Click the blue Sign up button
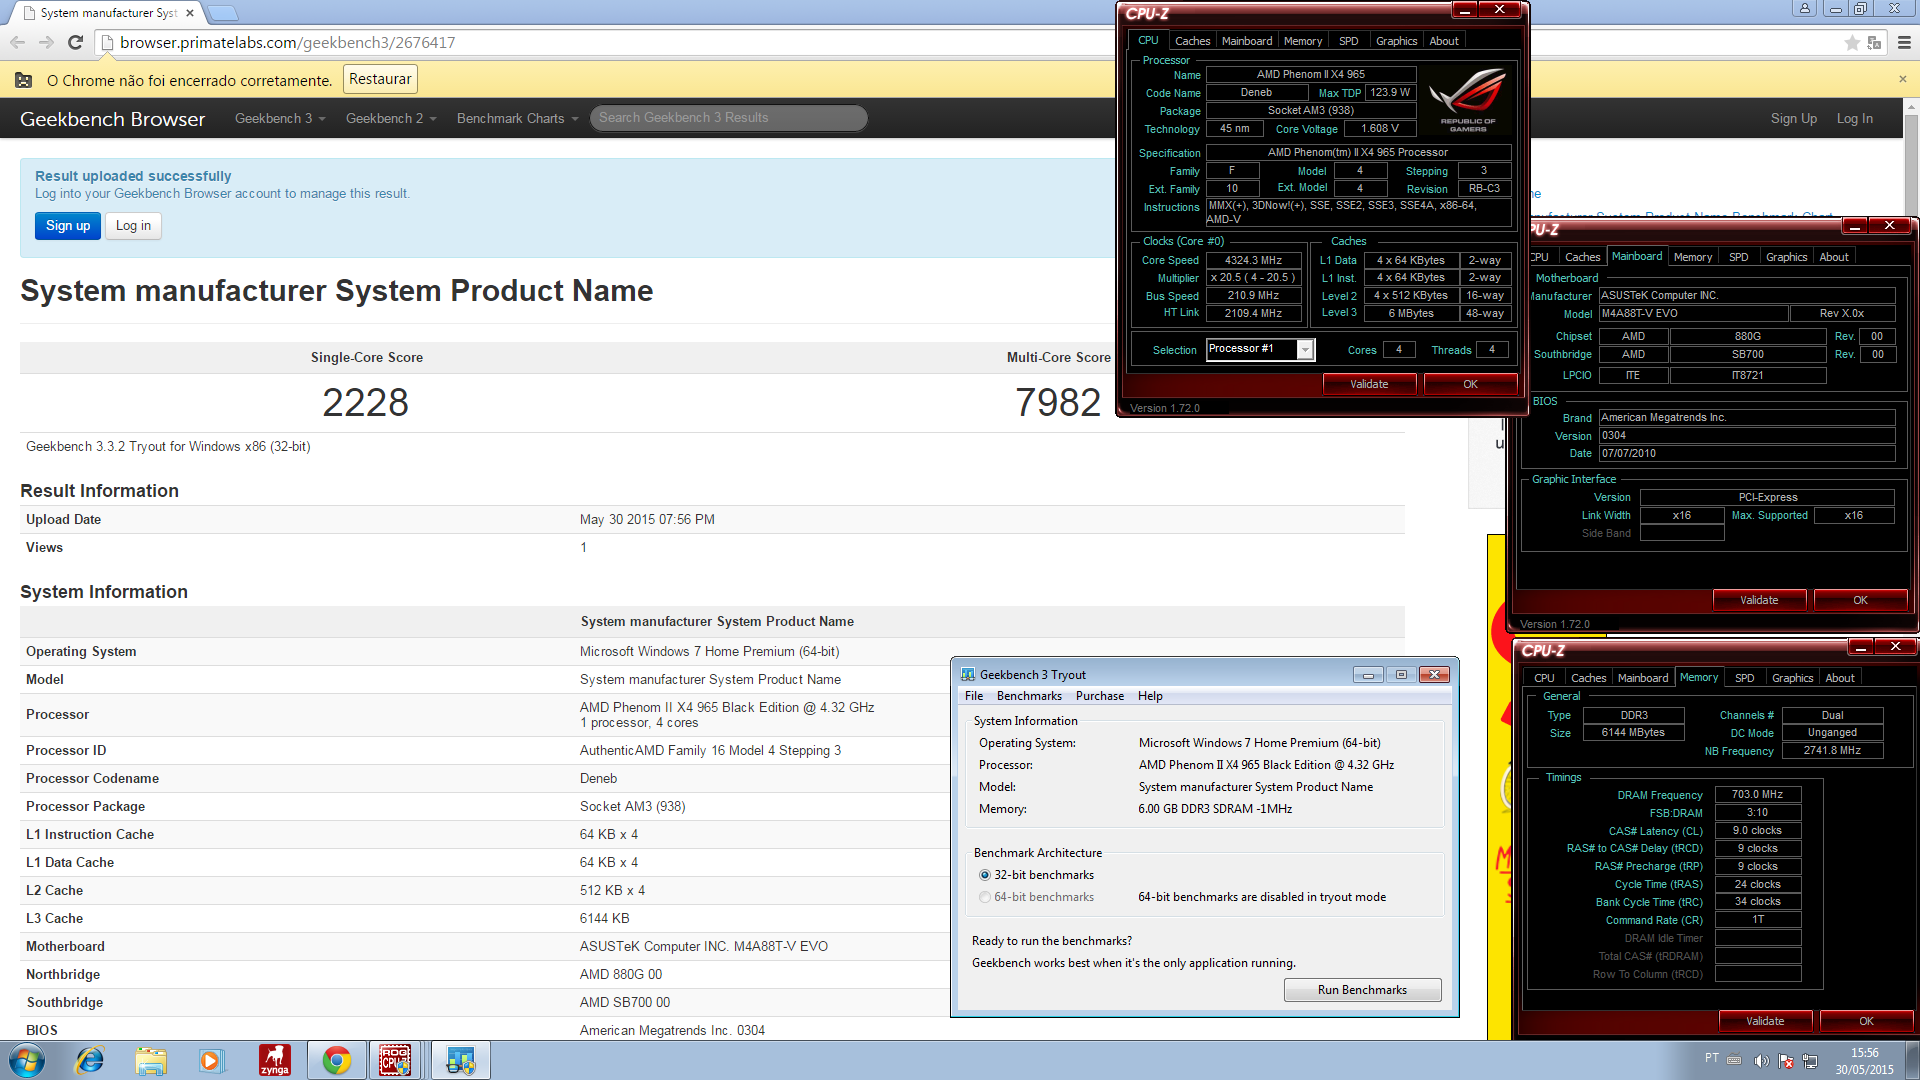1920x1080 pixels. pyautogui.click(x=68, y=226)
